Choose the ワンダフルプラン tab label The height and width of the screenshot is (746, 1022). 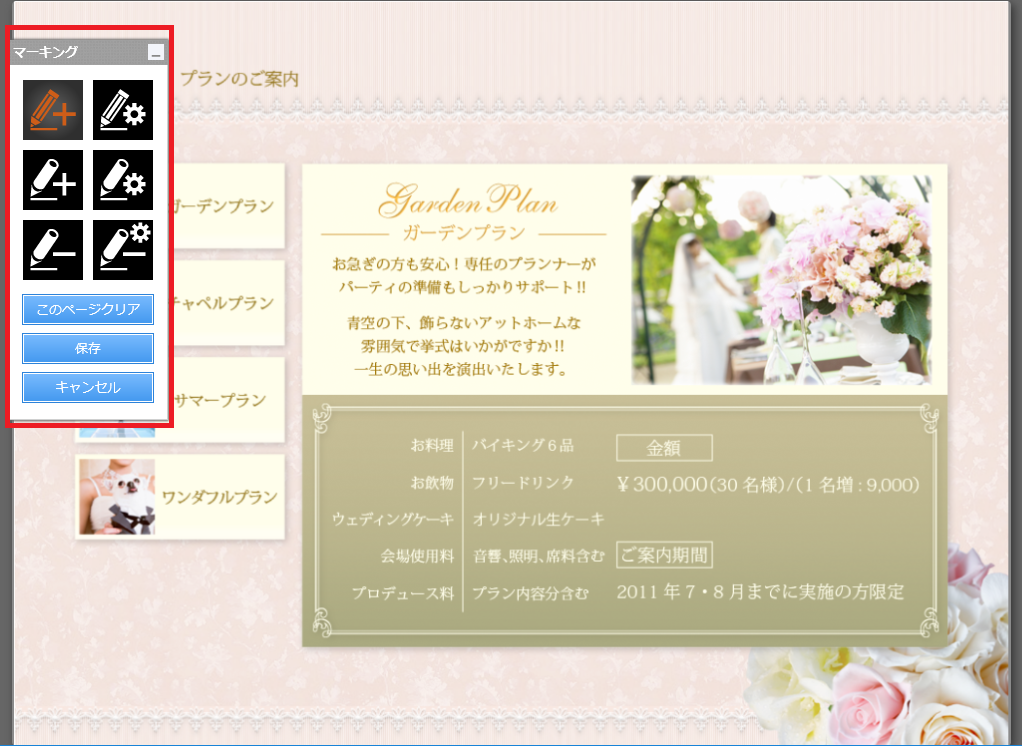click(x=219, y=497)
